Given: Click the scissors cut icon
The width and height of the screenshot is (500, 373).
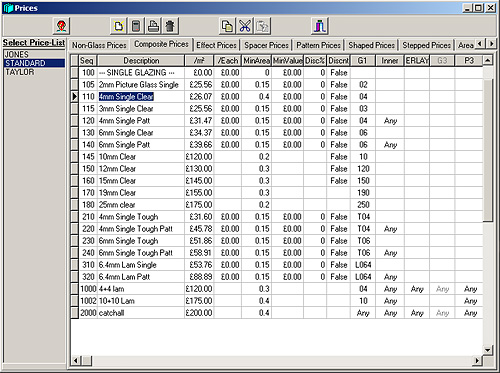Looking at the screenshot, I should click(245, 26).
